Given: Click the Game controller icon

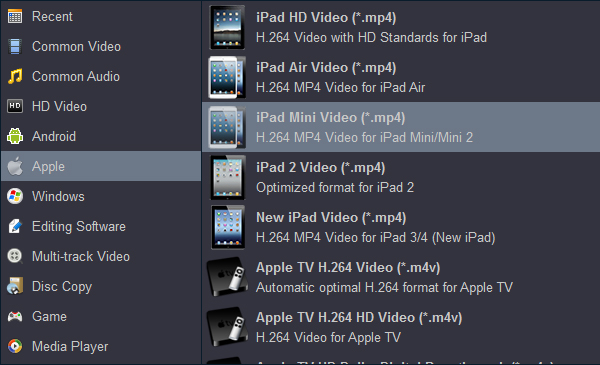Looking at the screenshot, I should (15, 316).
